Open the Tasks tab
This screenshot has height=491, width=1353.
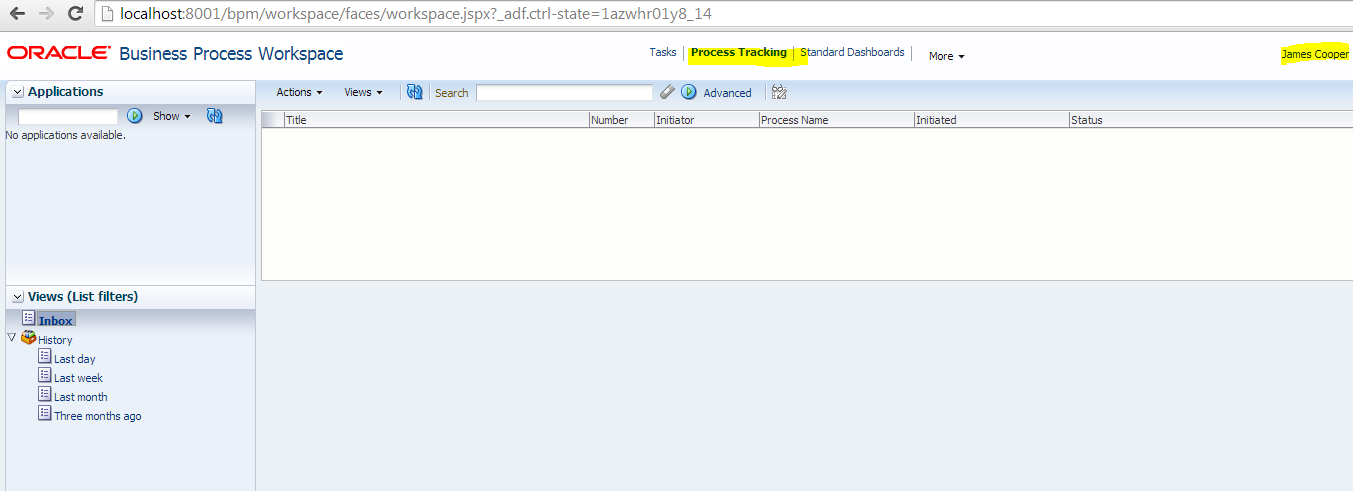coord(663,52)
